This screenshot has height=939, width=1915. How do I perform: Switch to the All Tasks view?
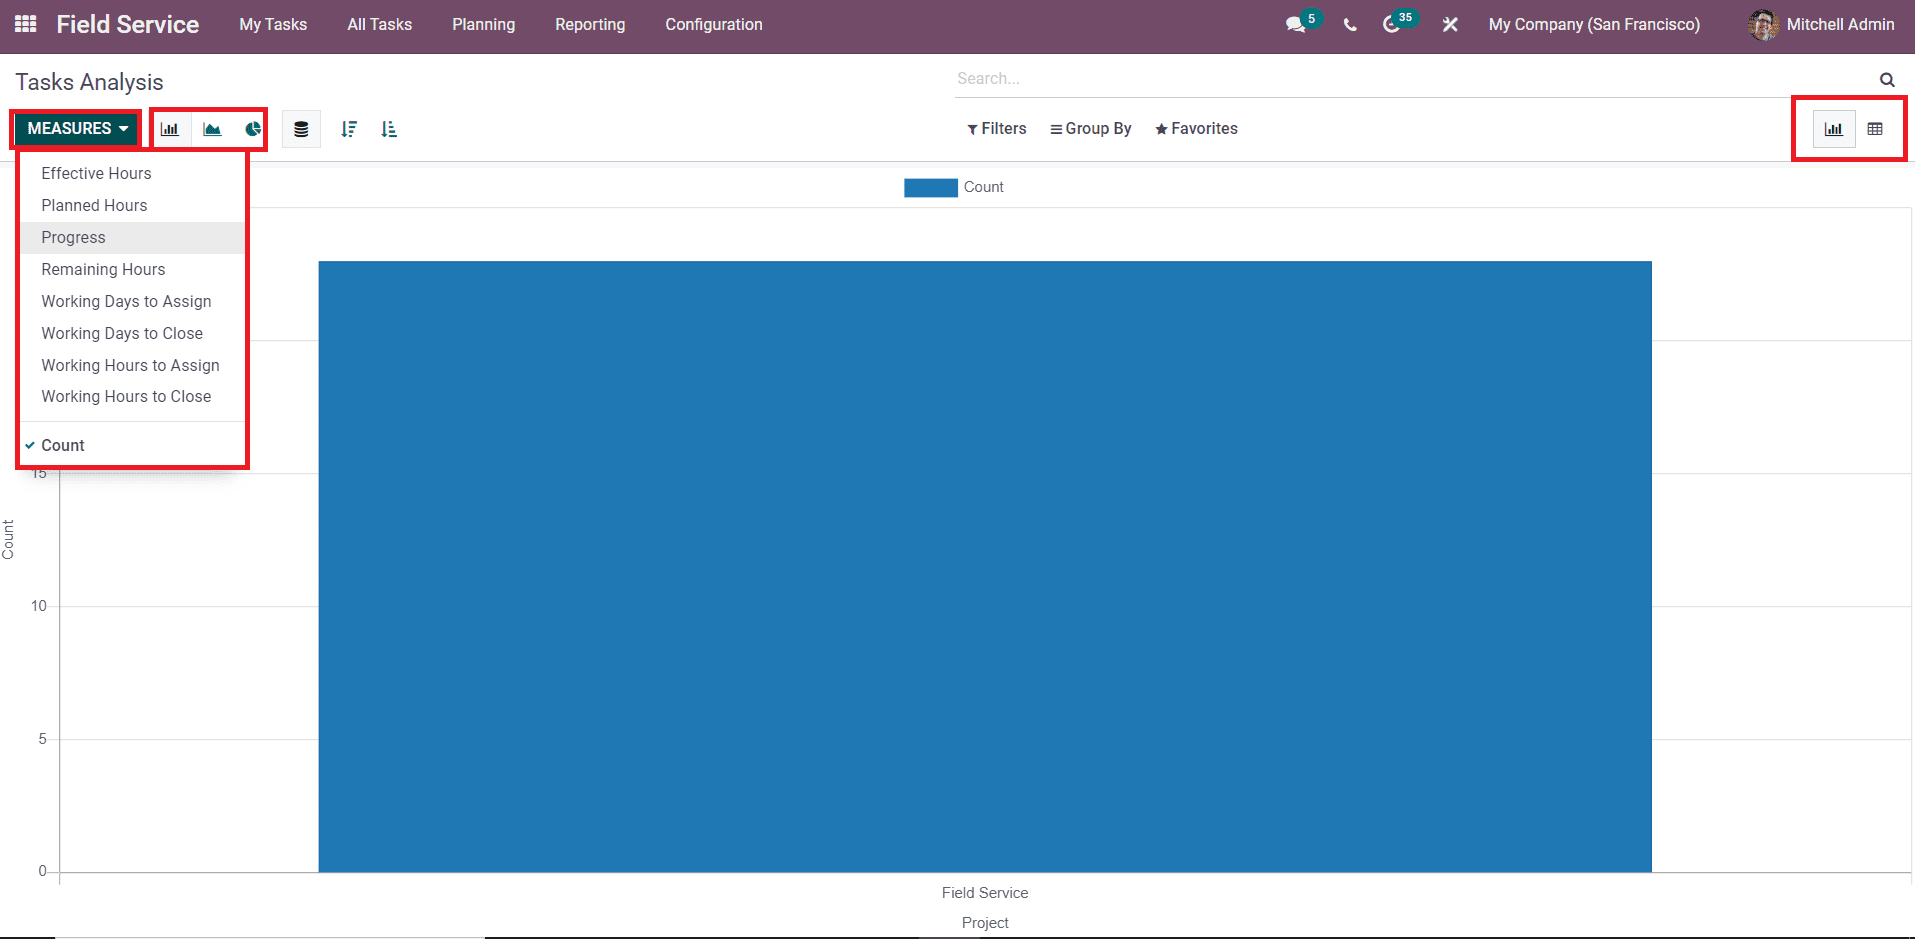point(379,24)
